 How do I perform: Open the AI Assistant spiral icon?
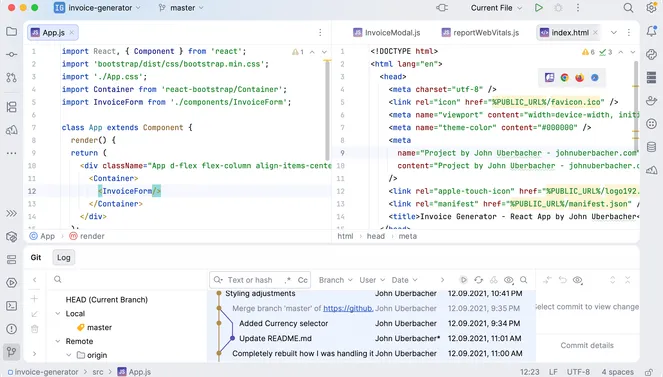pyautogui.click(x=651, y=54)
